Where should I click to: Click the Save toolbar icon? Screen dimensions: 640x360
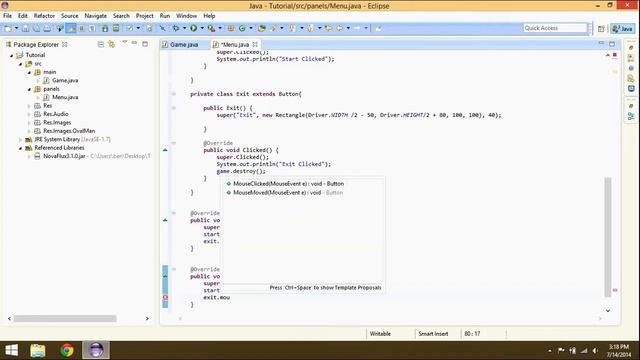point(25,28)
